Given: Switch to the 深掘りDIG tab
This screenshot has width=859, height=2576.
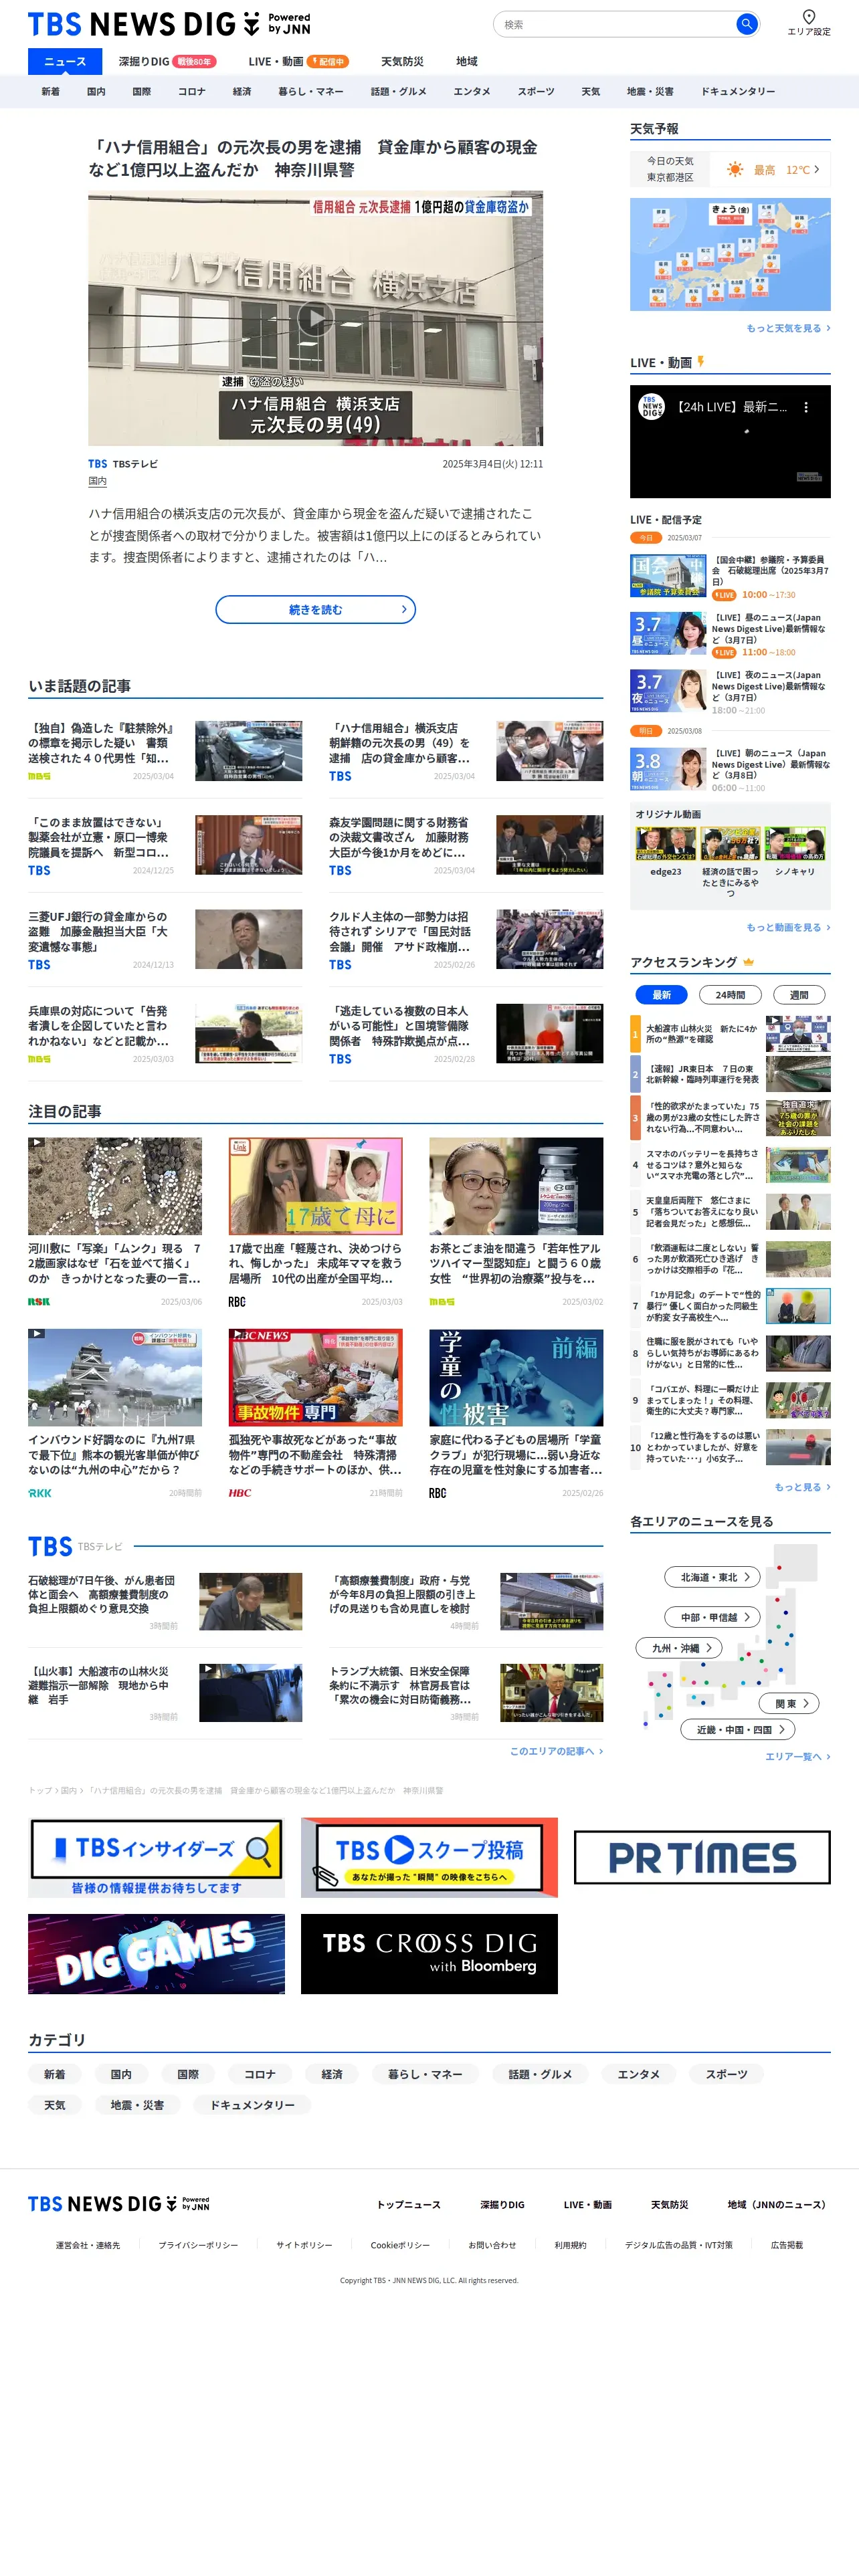Looking at the screenshot, I should pyautogui.click(x=166, y=61).
